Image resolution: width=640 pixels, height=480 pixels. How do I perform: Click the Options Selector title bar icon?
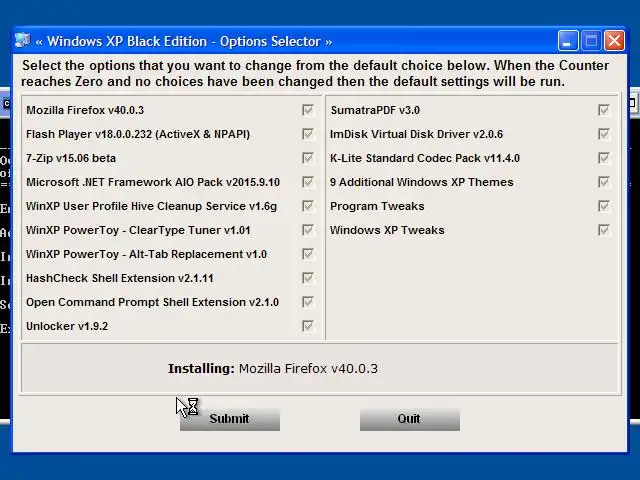tap(22, 41)
